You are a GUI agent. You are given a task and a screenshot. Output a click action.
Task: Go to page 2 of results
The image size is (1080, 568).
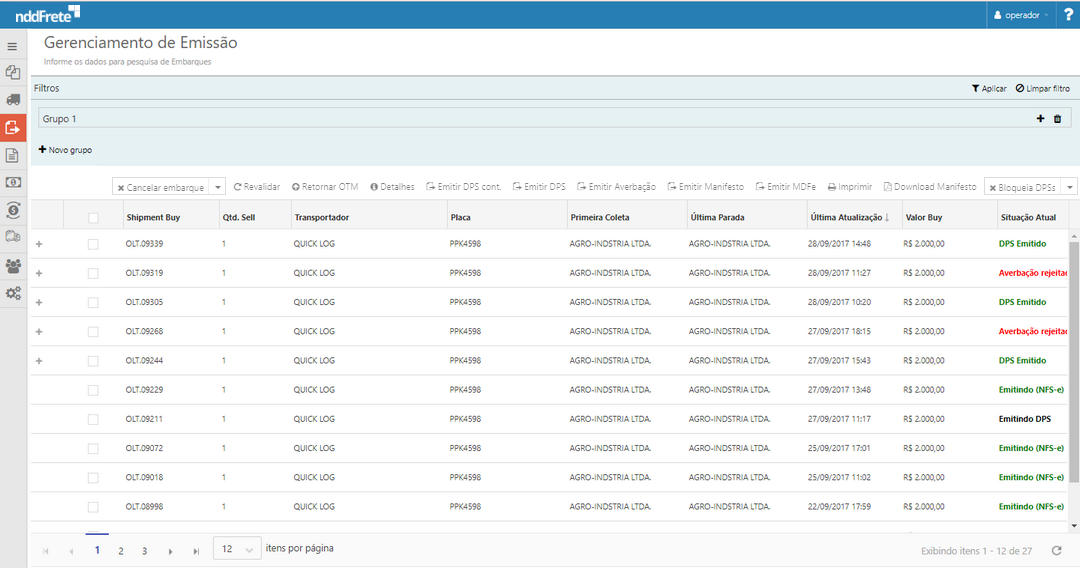pos(121,550)
